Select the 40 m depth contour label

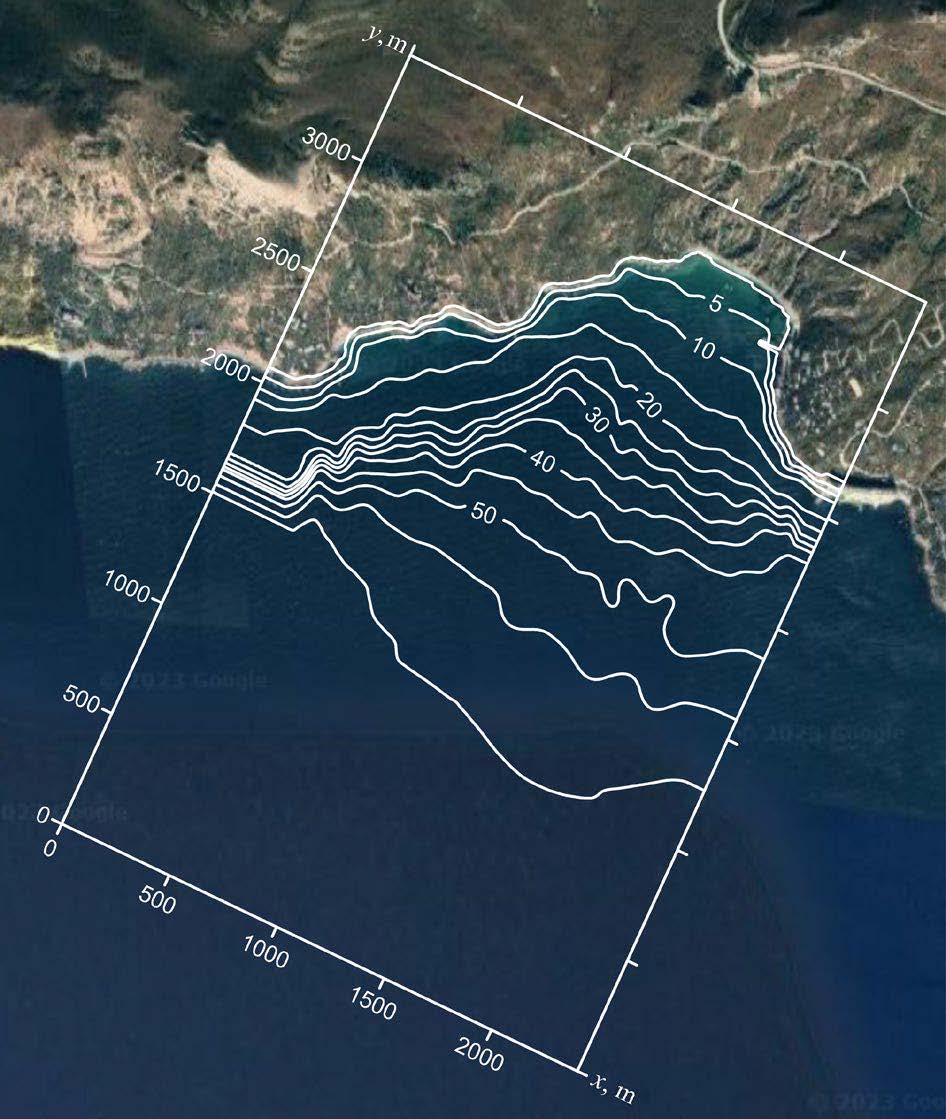pyautogui.click(x=544, y=464)
